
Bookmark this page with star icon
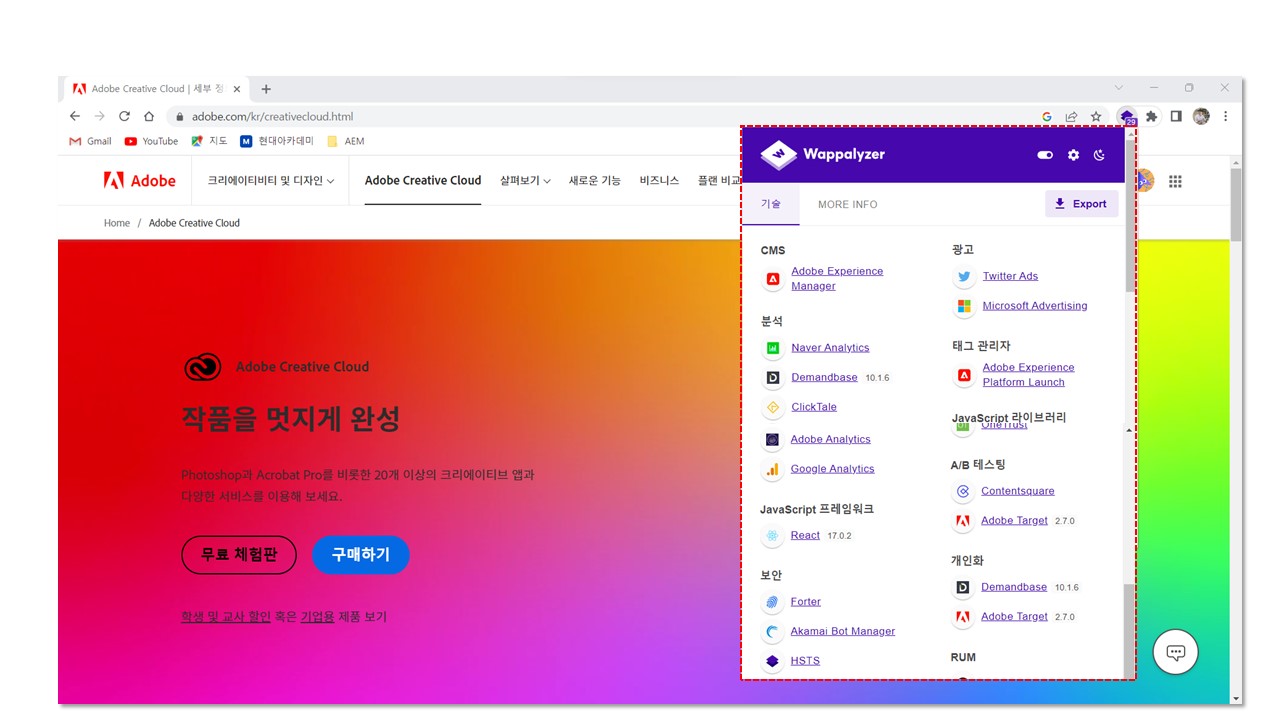[1096, 116]
